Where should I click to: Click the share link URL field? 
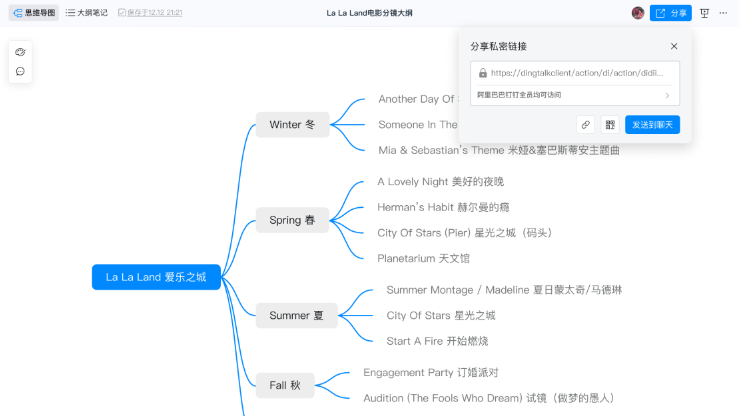(x=575, y=73)
